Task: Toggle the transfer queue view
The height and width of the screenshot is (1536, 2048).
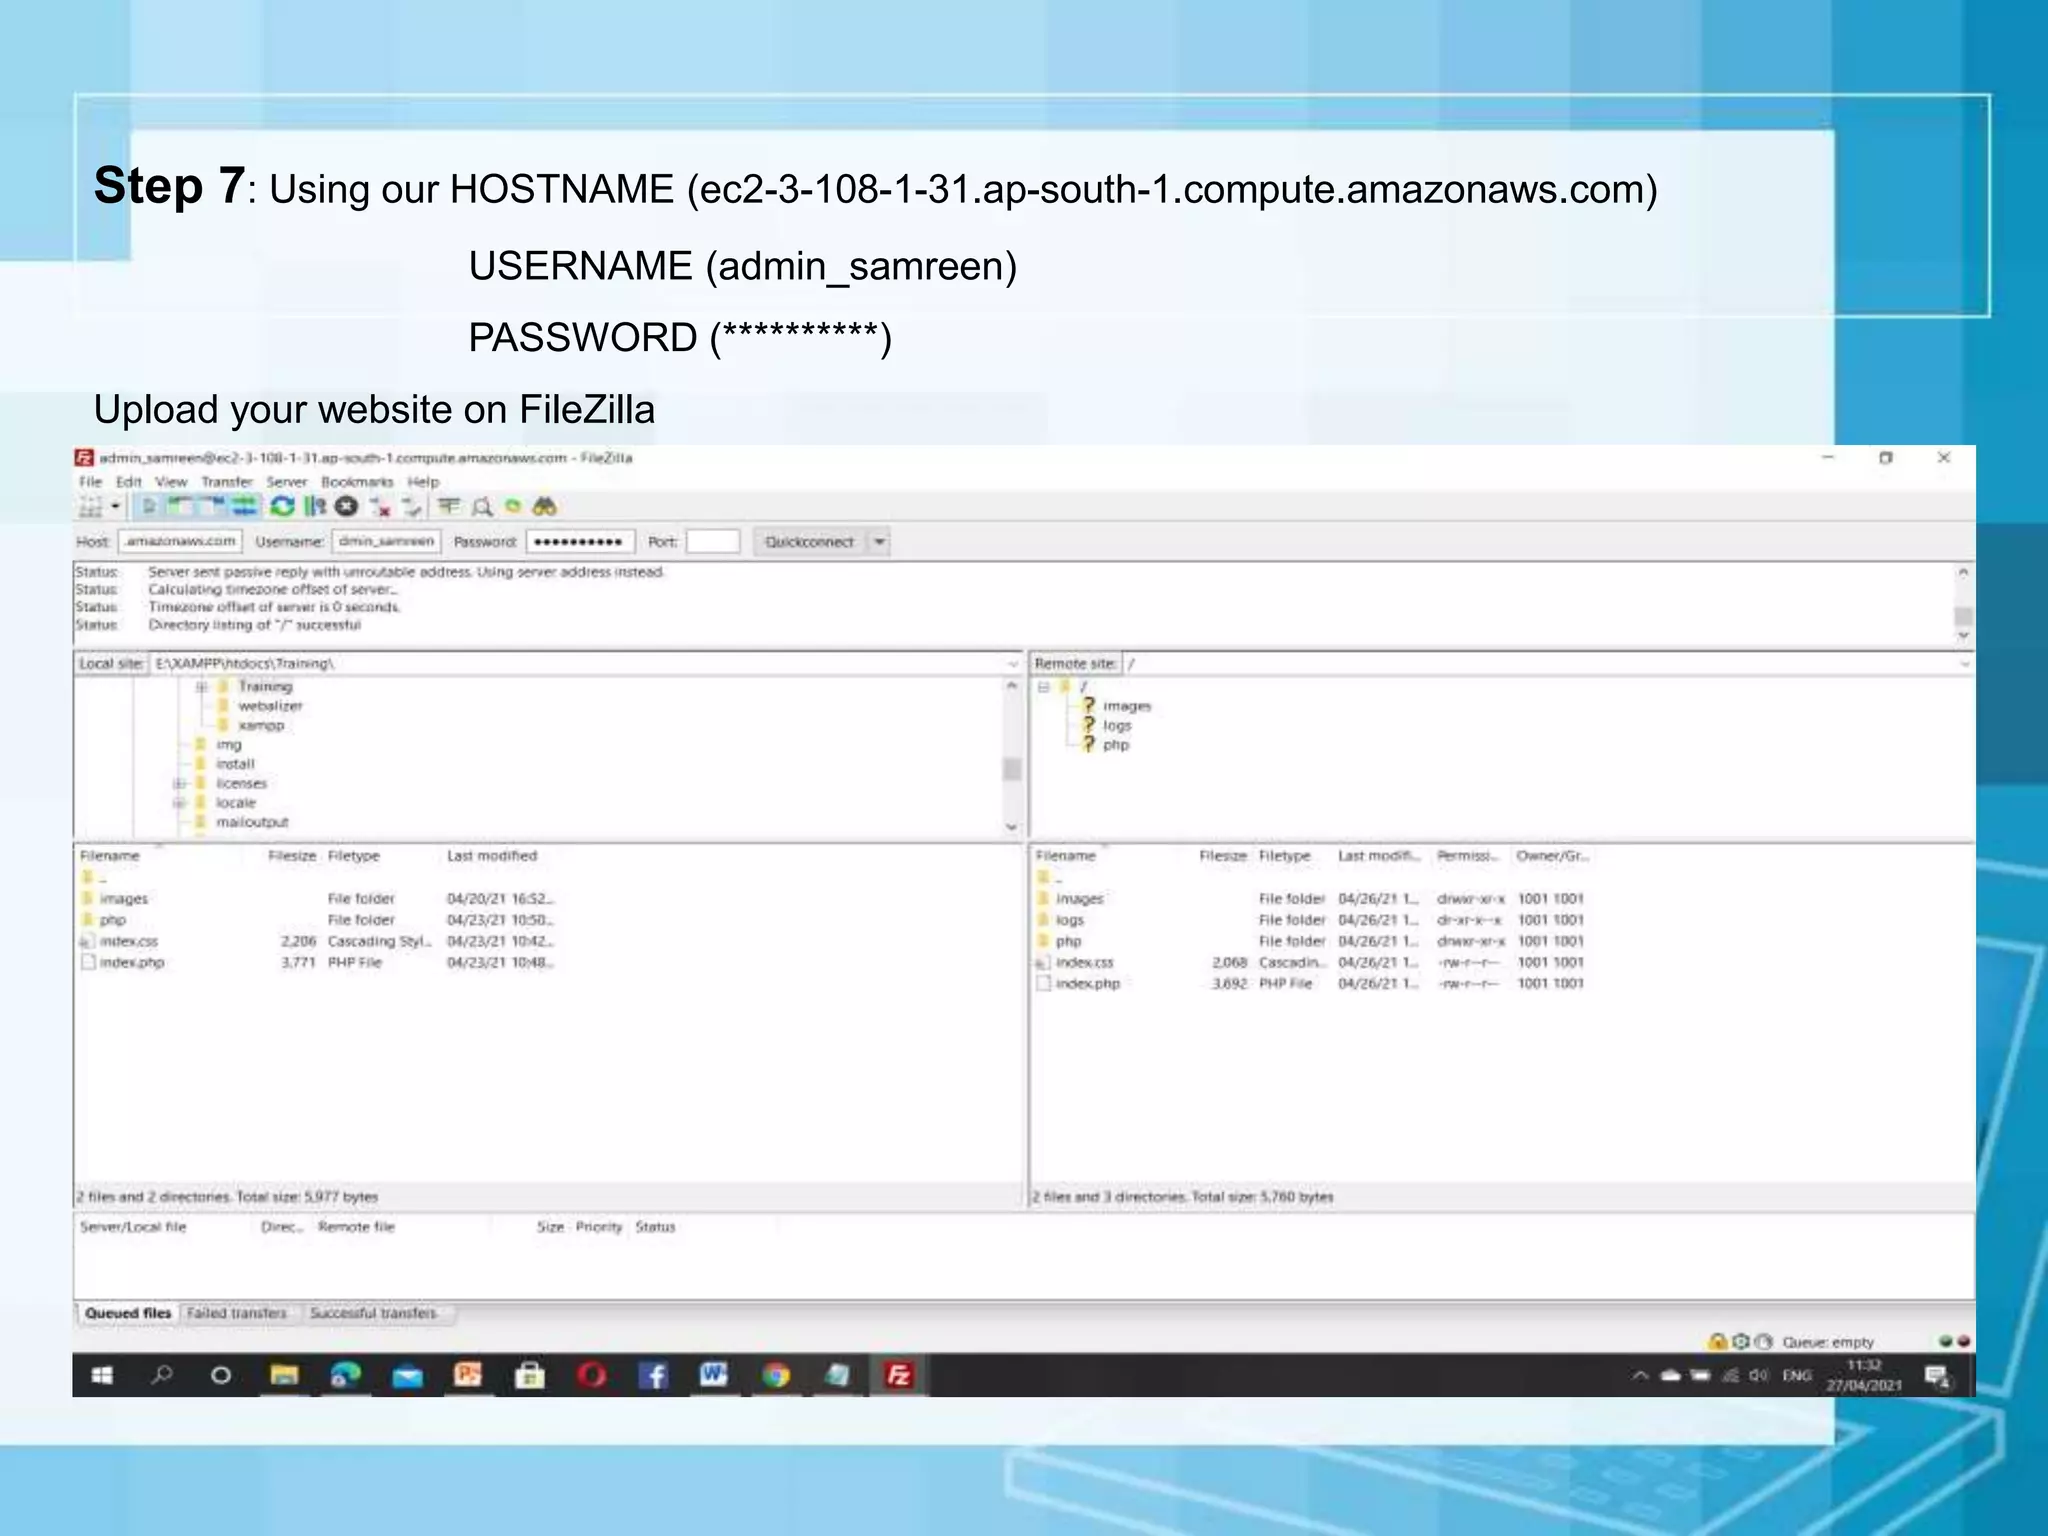Action: click(244, 507)
